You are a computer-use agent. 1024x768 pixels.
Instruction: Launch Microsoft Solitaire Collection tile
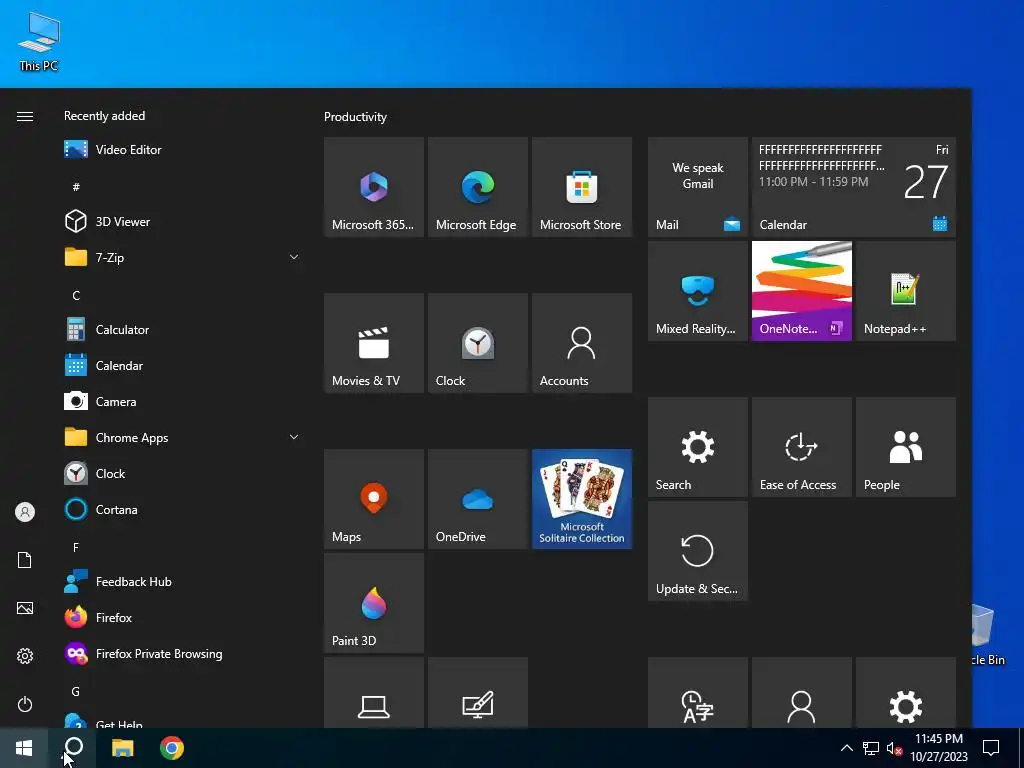(582, 499)
